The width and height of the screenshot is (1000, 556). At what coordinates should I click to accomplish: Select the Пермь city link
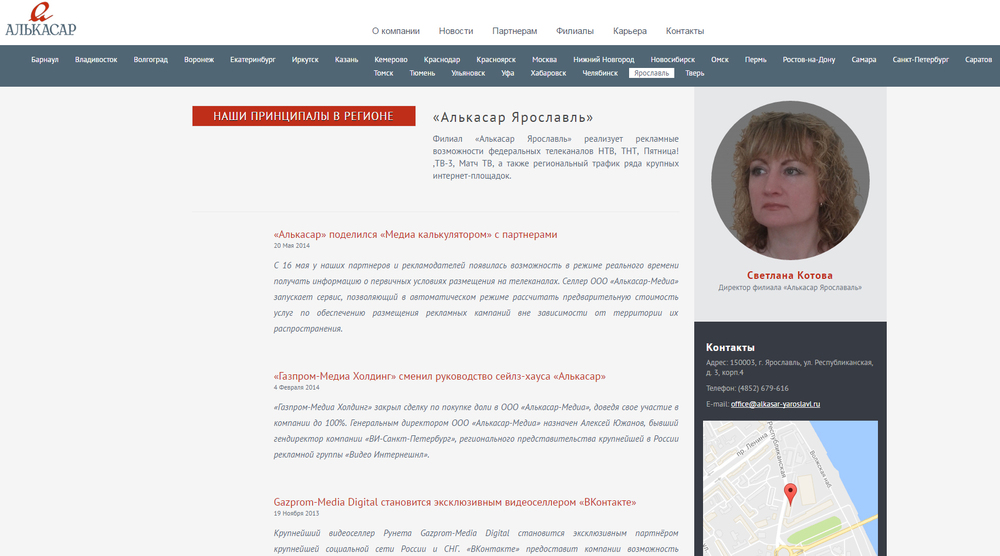click(755, 59)
